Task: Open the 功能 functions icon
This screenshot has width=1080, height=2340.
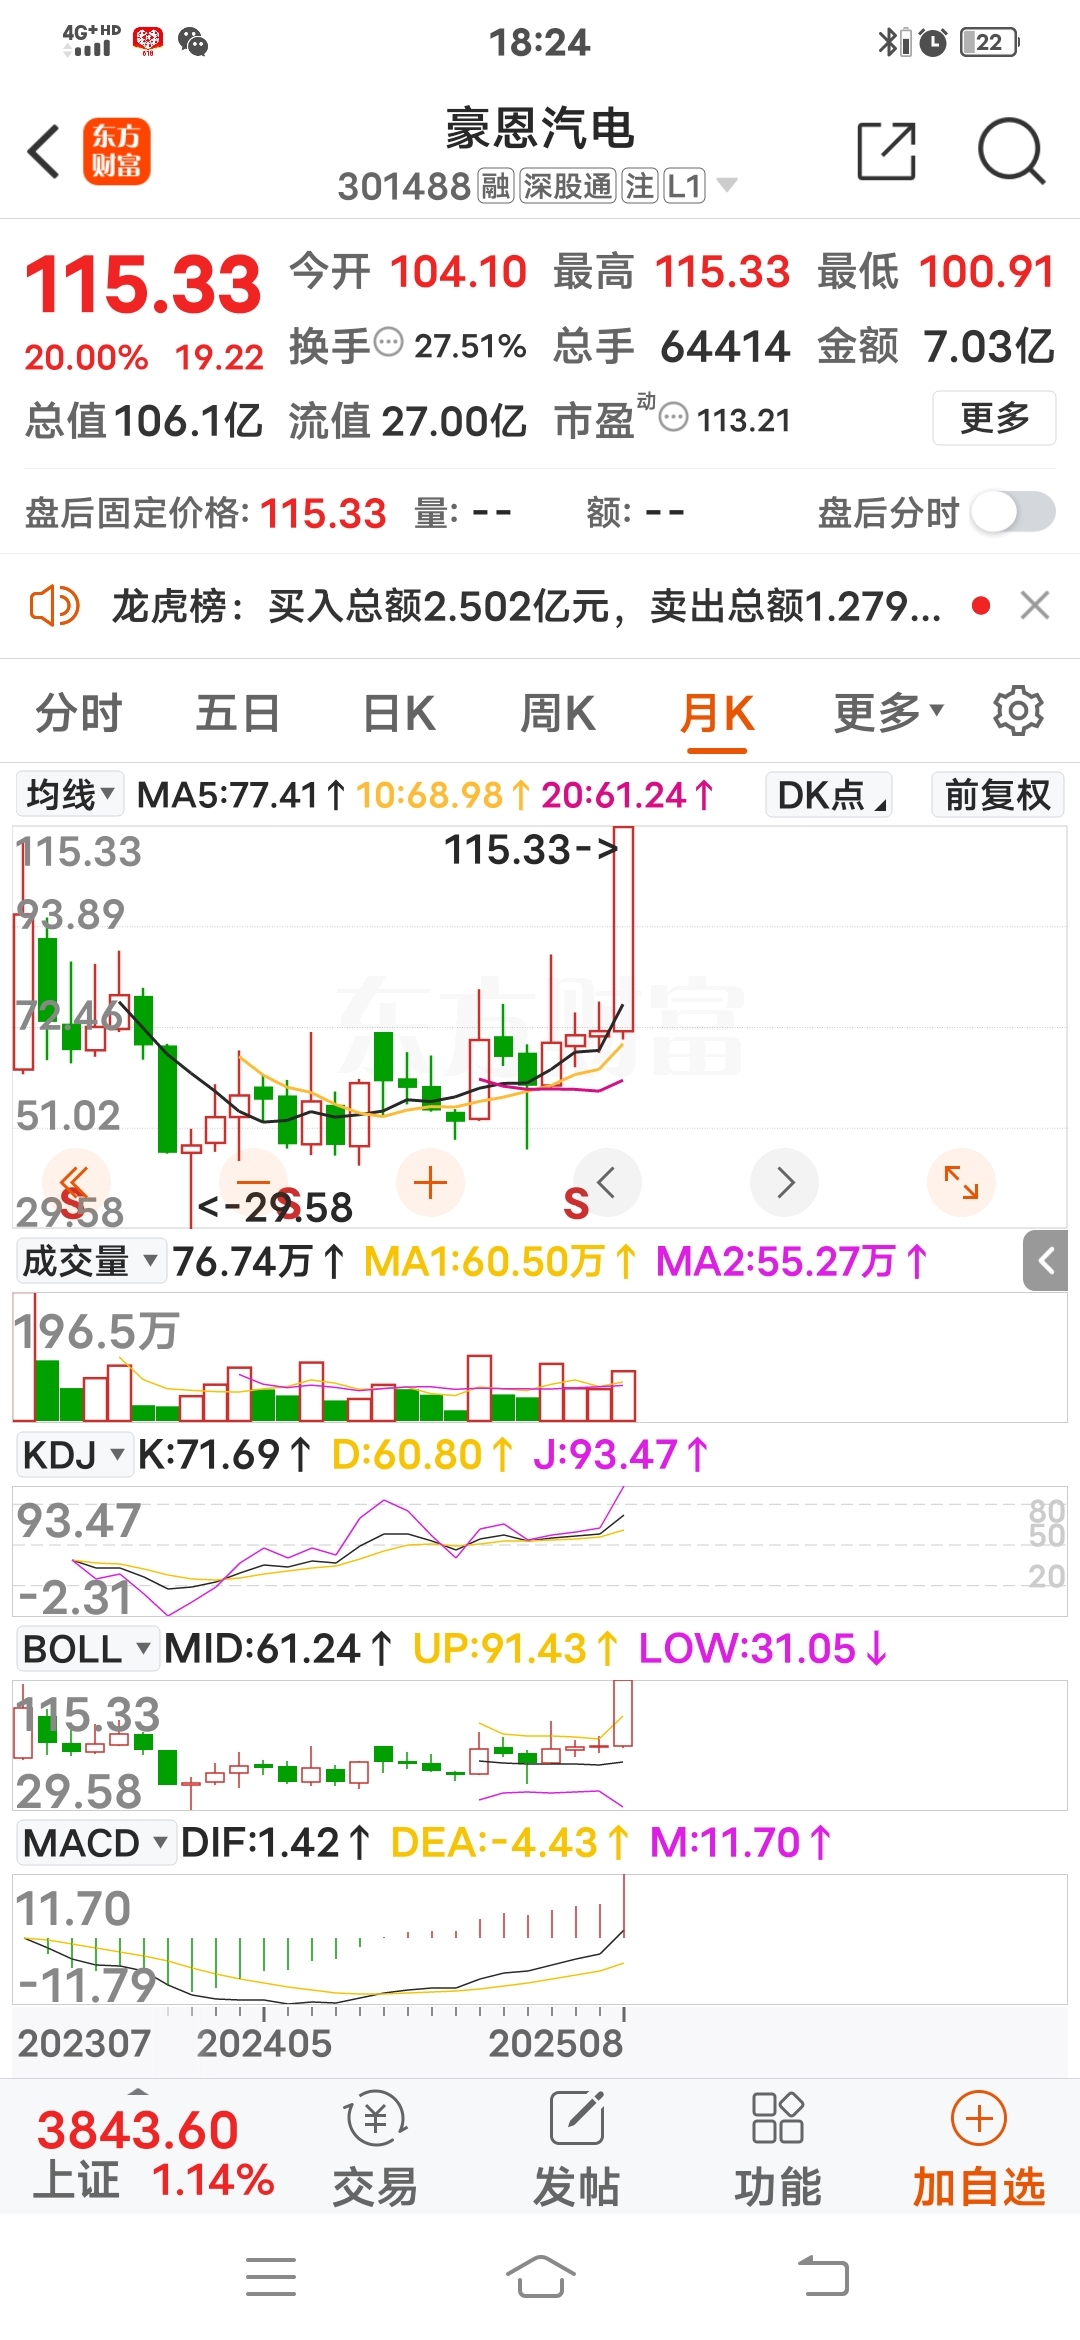Action: (x=778, y=2148)
